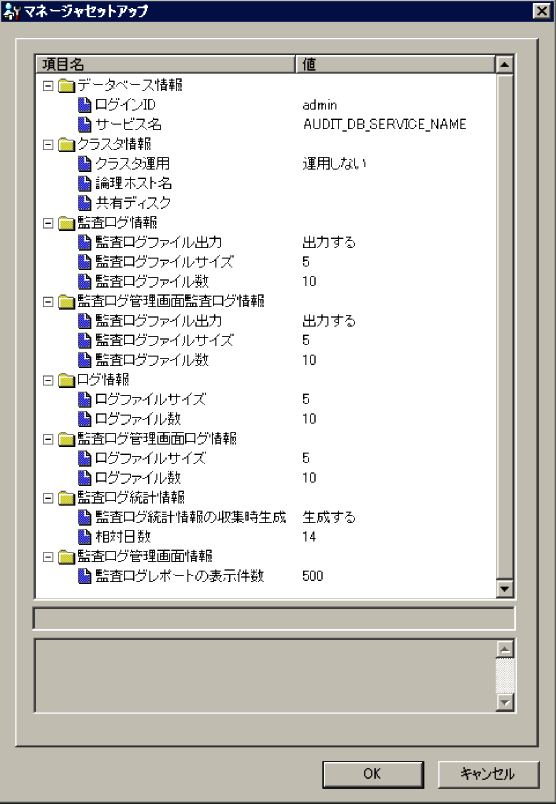Select the サービス名 document icon

tap(84, 125)
